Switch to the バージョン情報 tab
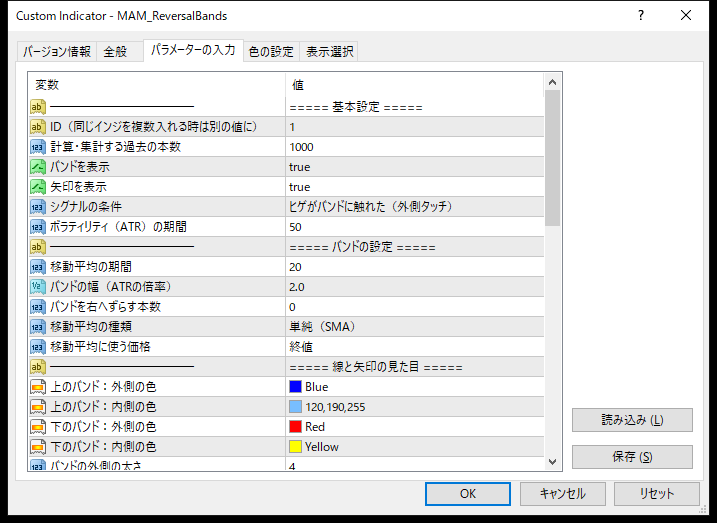The height and width of the screenshot is (523, 717). 57,52
